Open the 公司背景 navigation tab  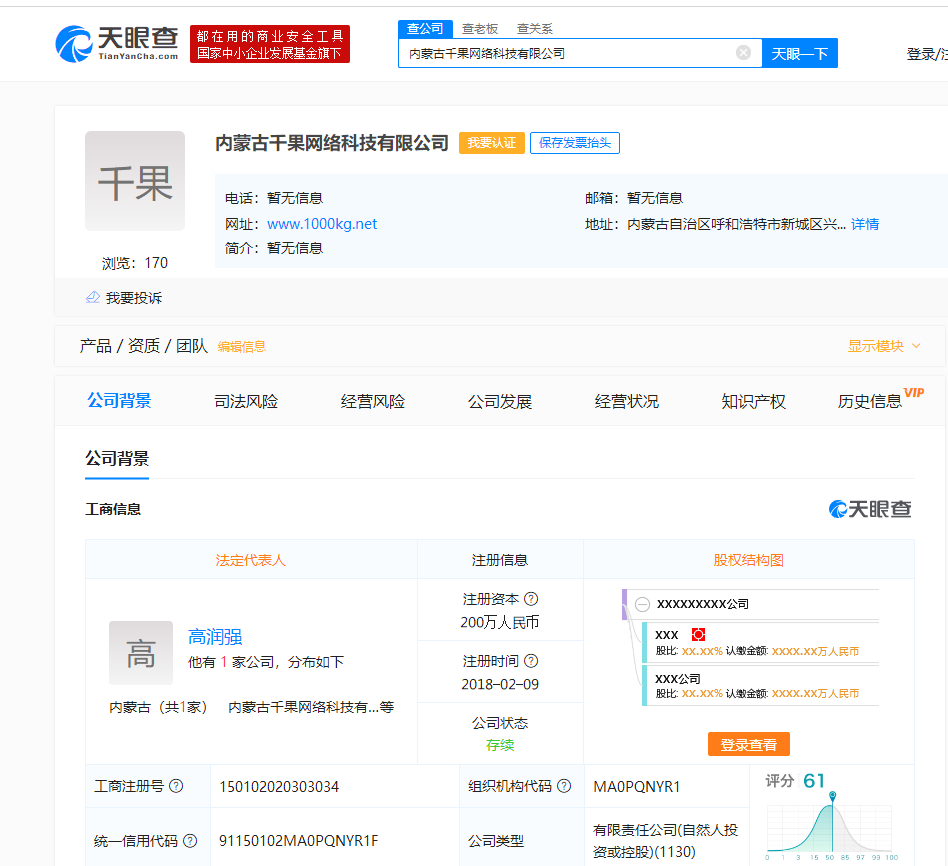(119, 400)
